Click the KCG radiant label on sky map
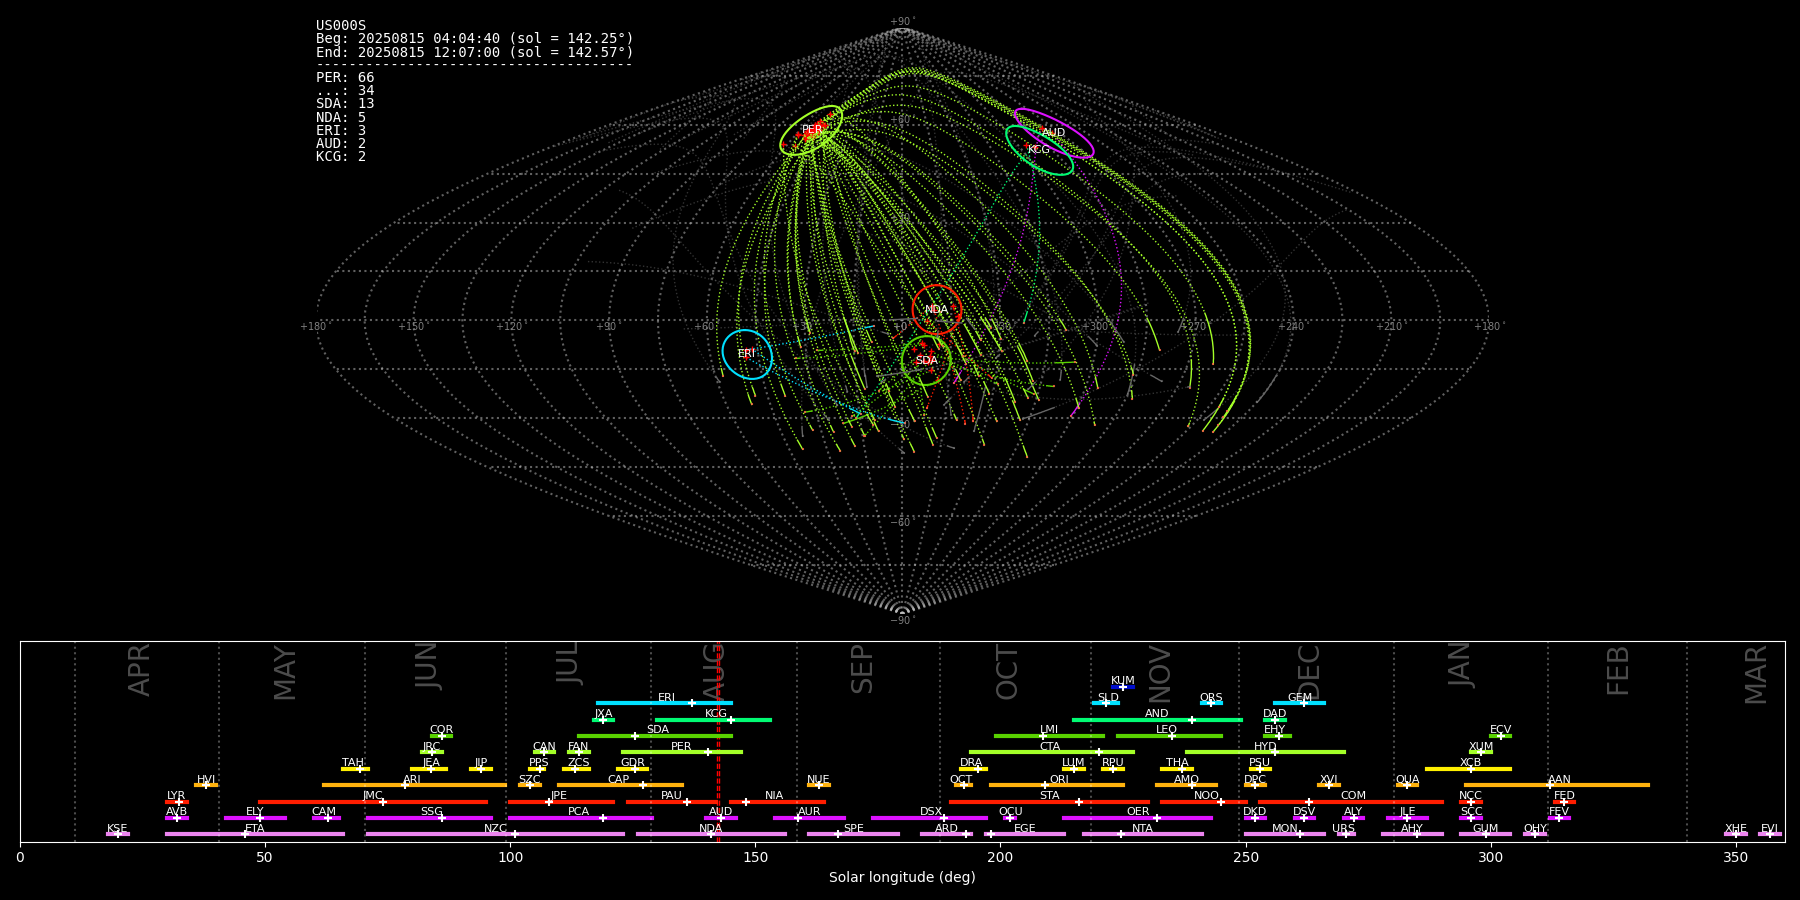This screenshot has width=1800, height=900. (x=1039, y=150)
